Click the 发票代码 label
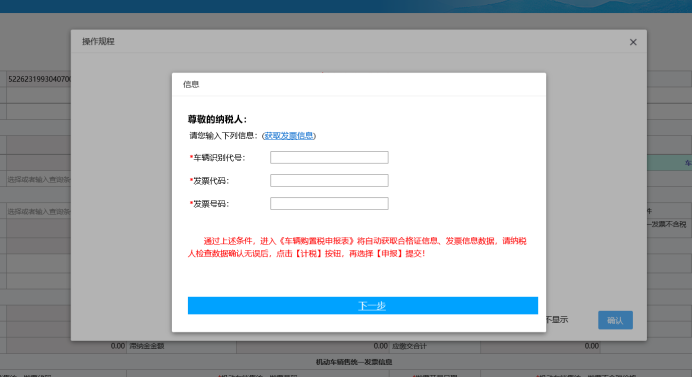Viewport: 692px width, 377px height. 210,181
